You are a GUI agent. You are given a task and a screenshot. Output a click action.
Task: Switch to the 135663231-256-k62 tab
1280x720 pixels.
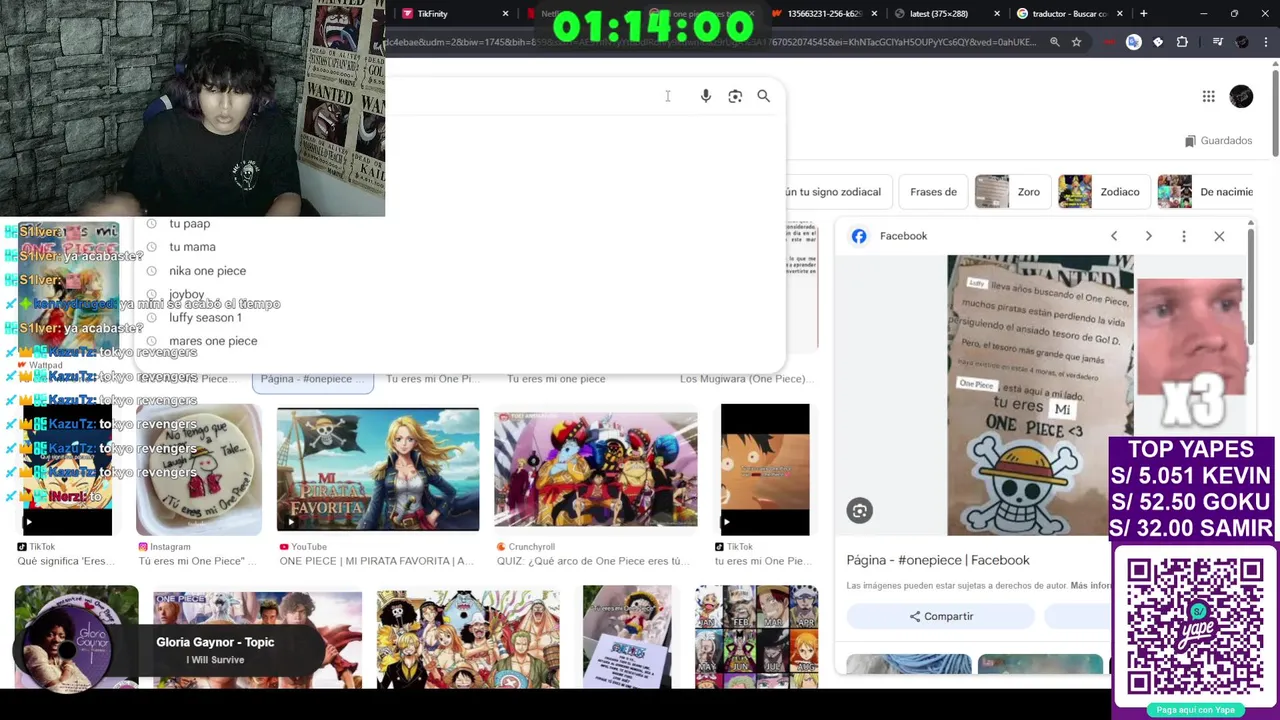pyautogui.click(x=824, y=14)
